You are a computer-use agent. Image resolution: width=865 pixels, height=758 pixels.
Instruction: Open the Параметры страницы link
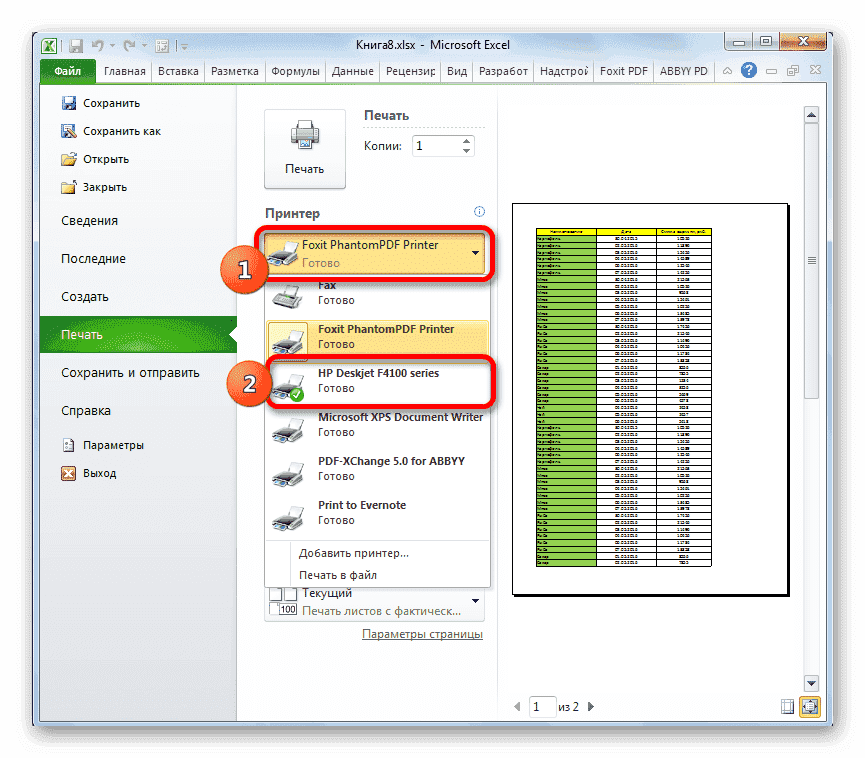pos(424,634)
